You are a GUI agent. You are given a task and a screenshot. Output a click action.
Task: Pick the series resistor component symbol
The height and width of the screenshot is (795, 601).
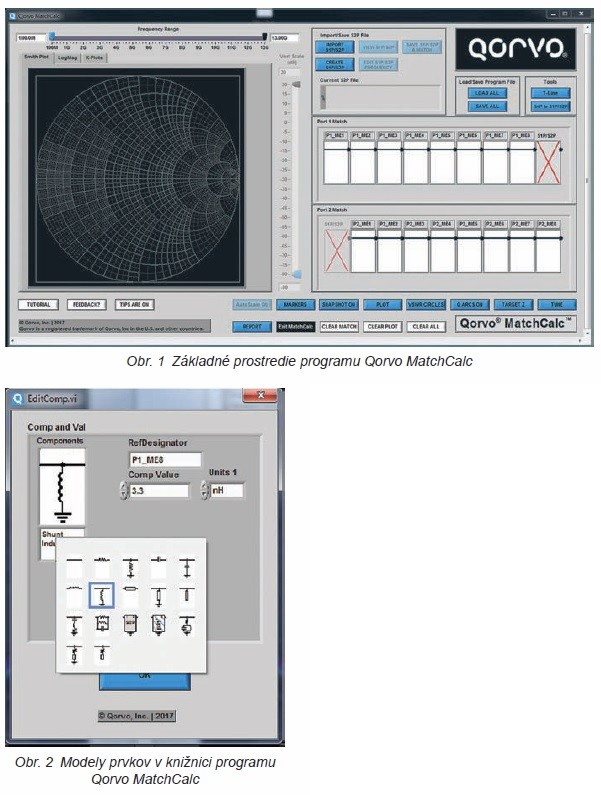[102, 567]
